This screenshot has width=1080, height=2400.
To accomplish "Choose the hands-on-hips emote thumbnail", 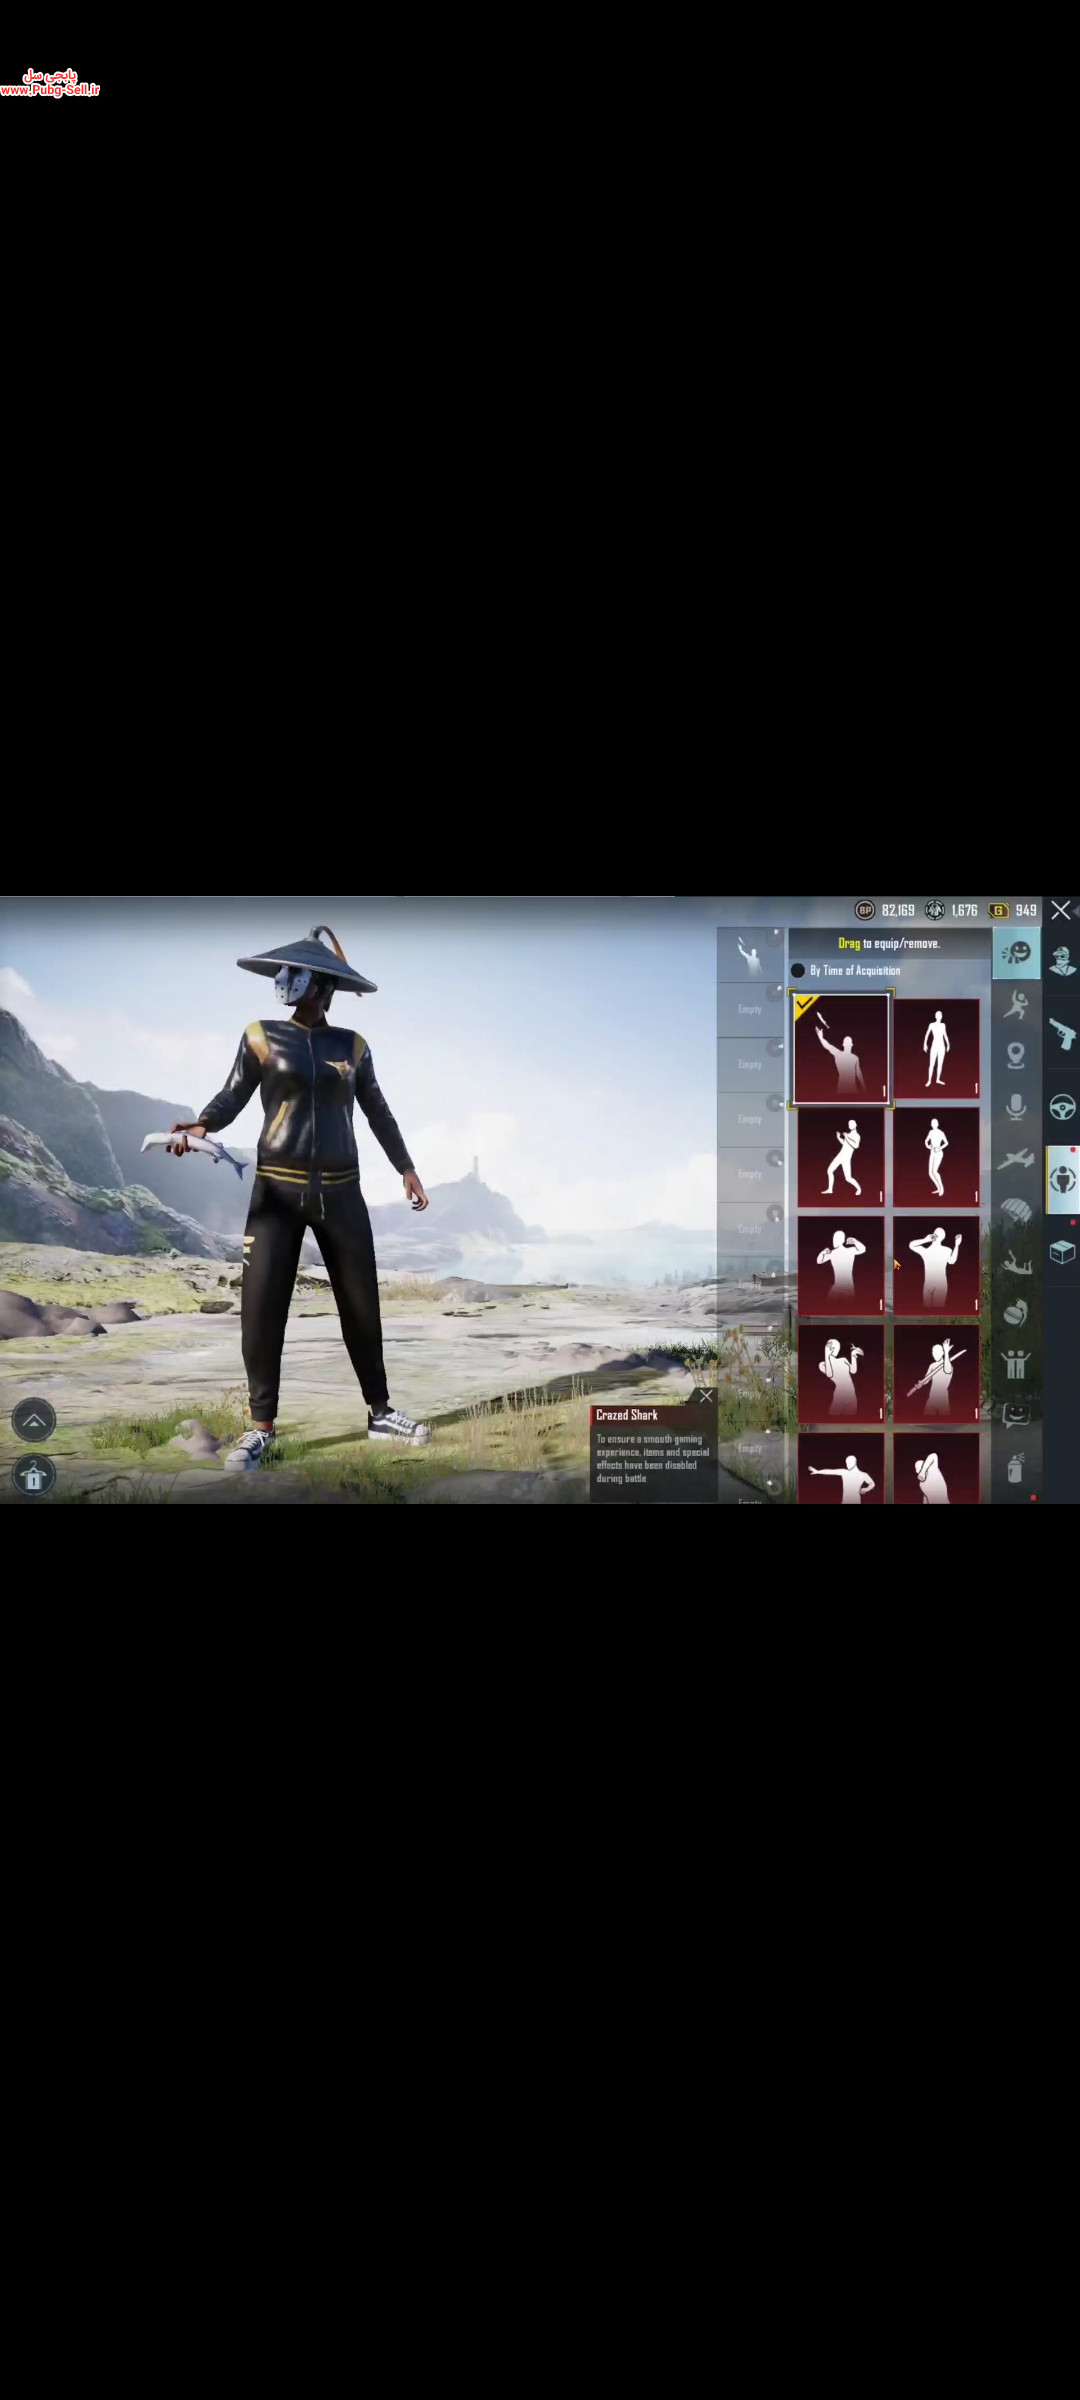I will (x=936, y=1157).
